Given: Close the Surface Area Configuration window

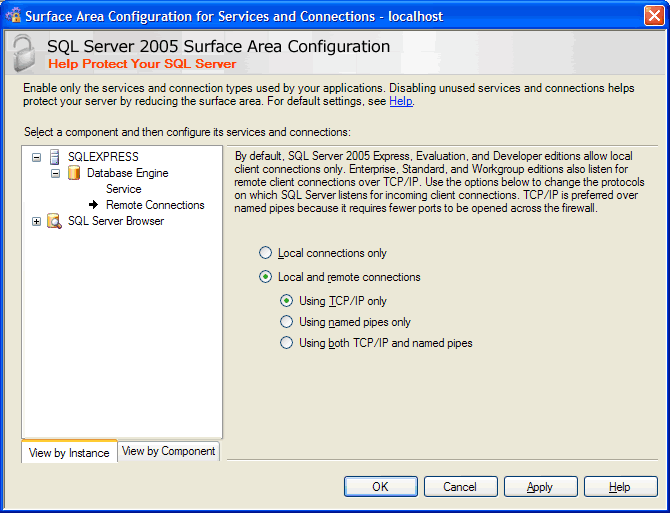Looking at the screenshot, I should [x=652, y=16].
